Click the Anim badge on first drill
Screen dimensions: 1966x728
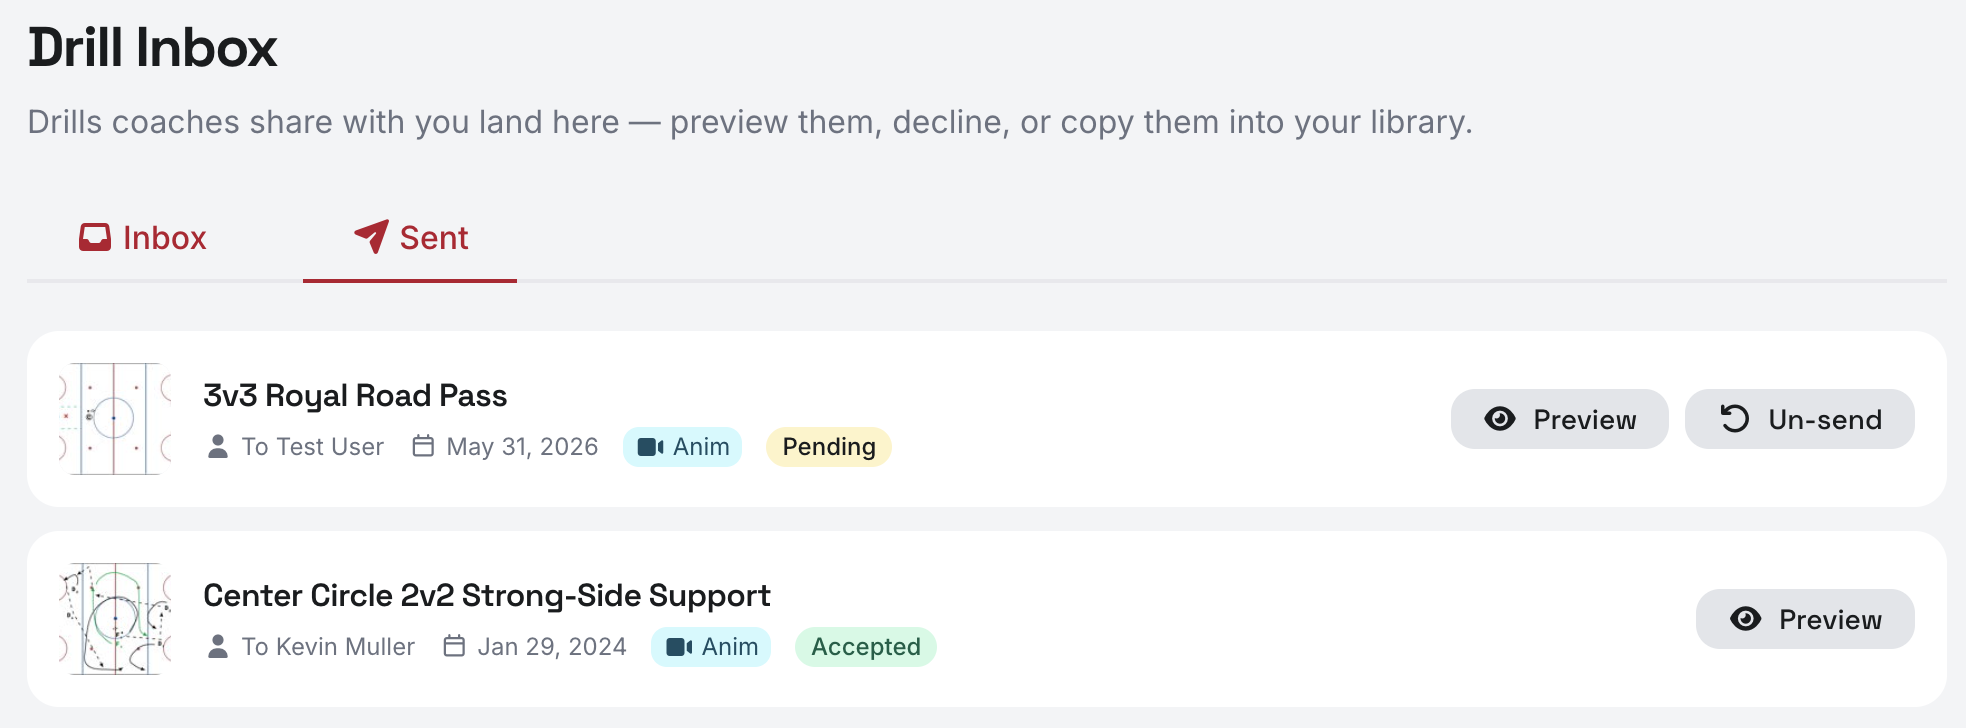683,447
